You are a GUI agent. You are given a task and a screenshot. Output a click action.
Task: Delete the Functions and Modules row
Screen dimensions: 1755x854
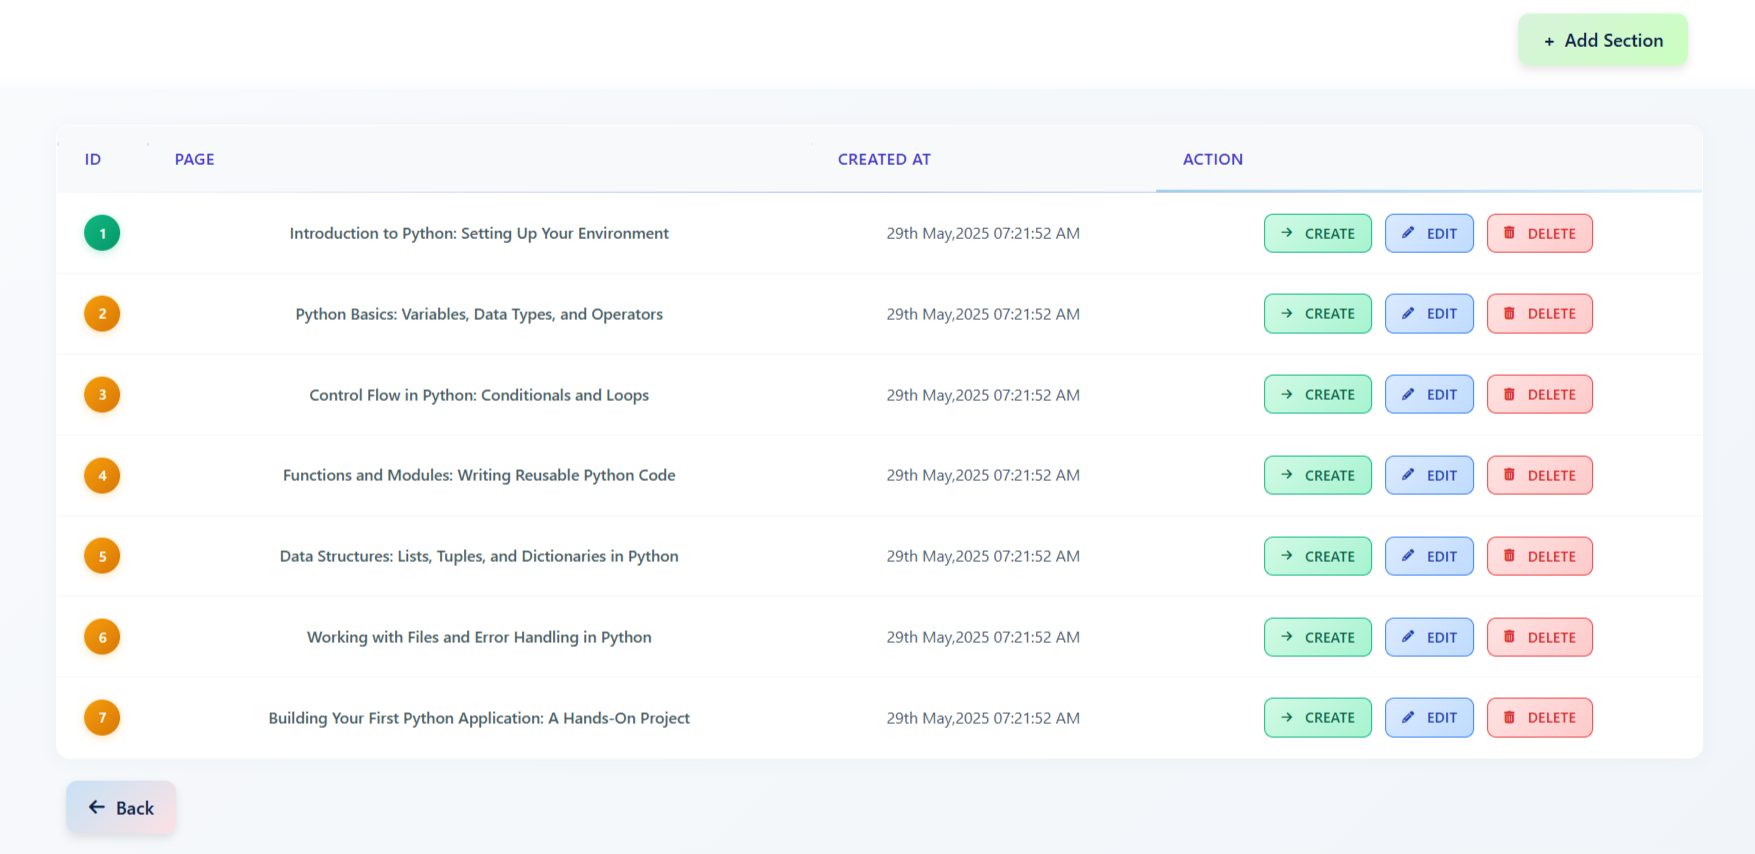pyautogui.click(x=1539, y=475)
